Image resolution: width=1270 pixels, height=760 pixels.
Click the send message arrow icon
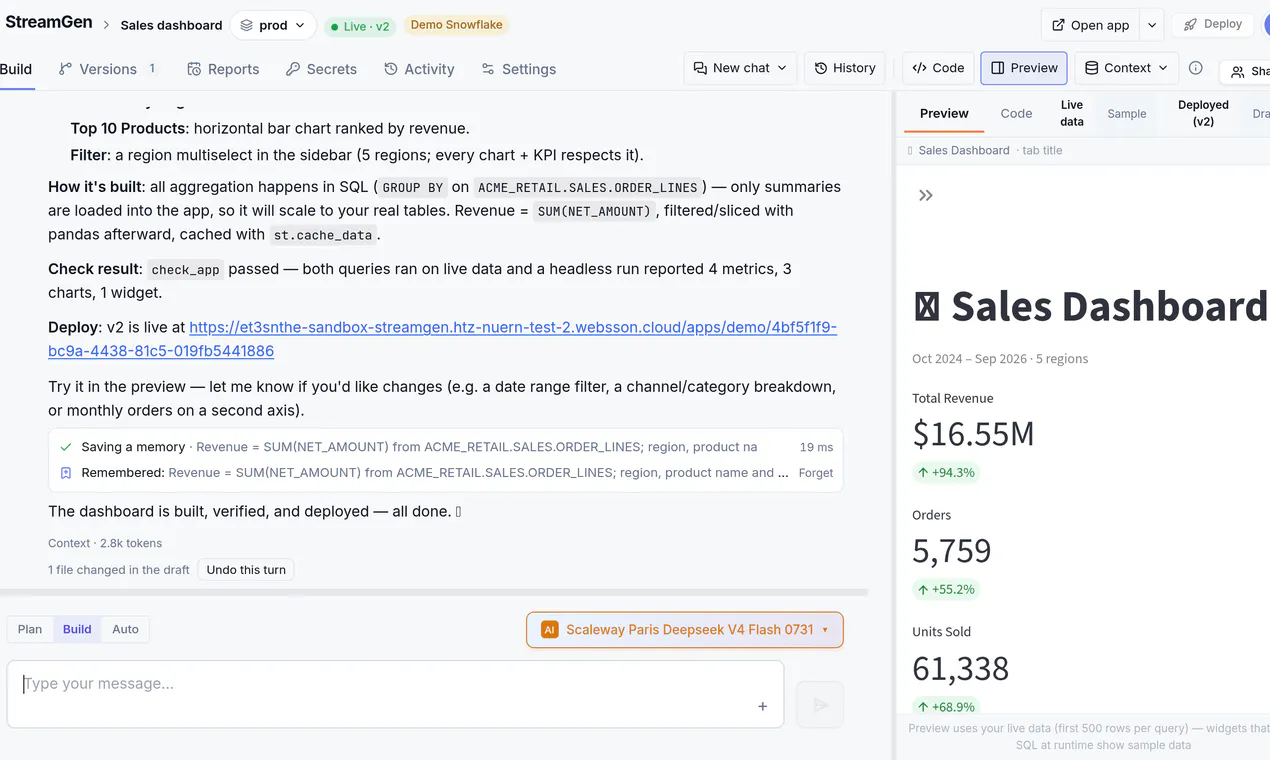[x=820, y=705]
